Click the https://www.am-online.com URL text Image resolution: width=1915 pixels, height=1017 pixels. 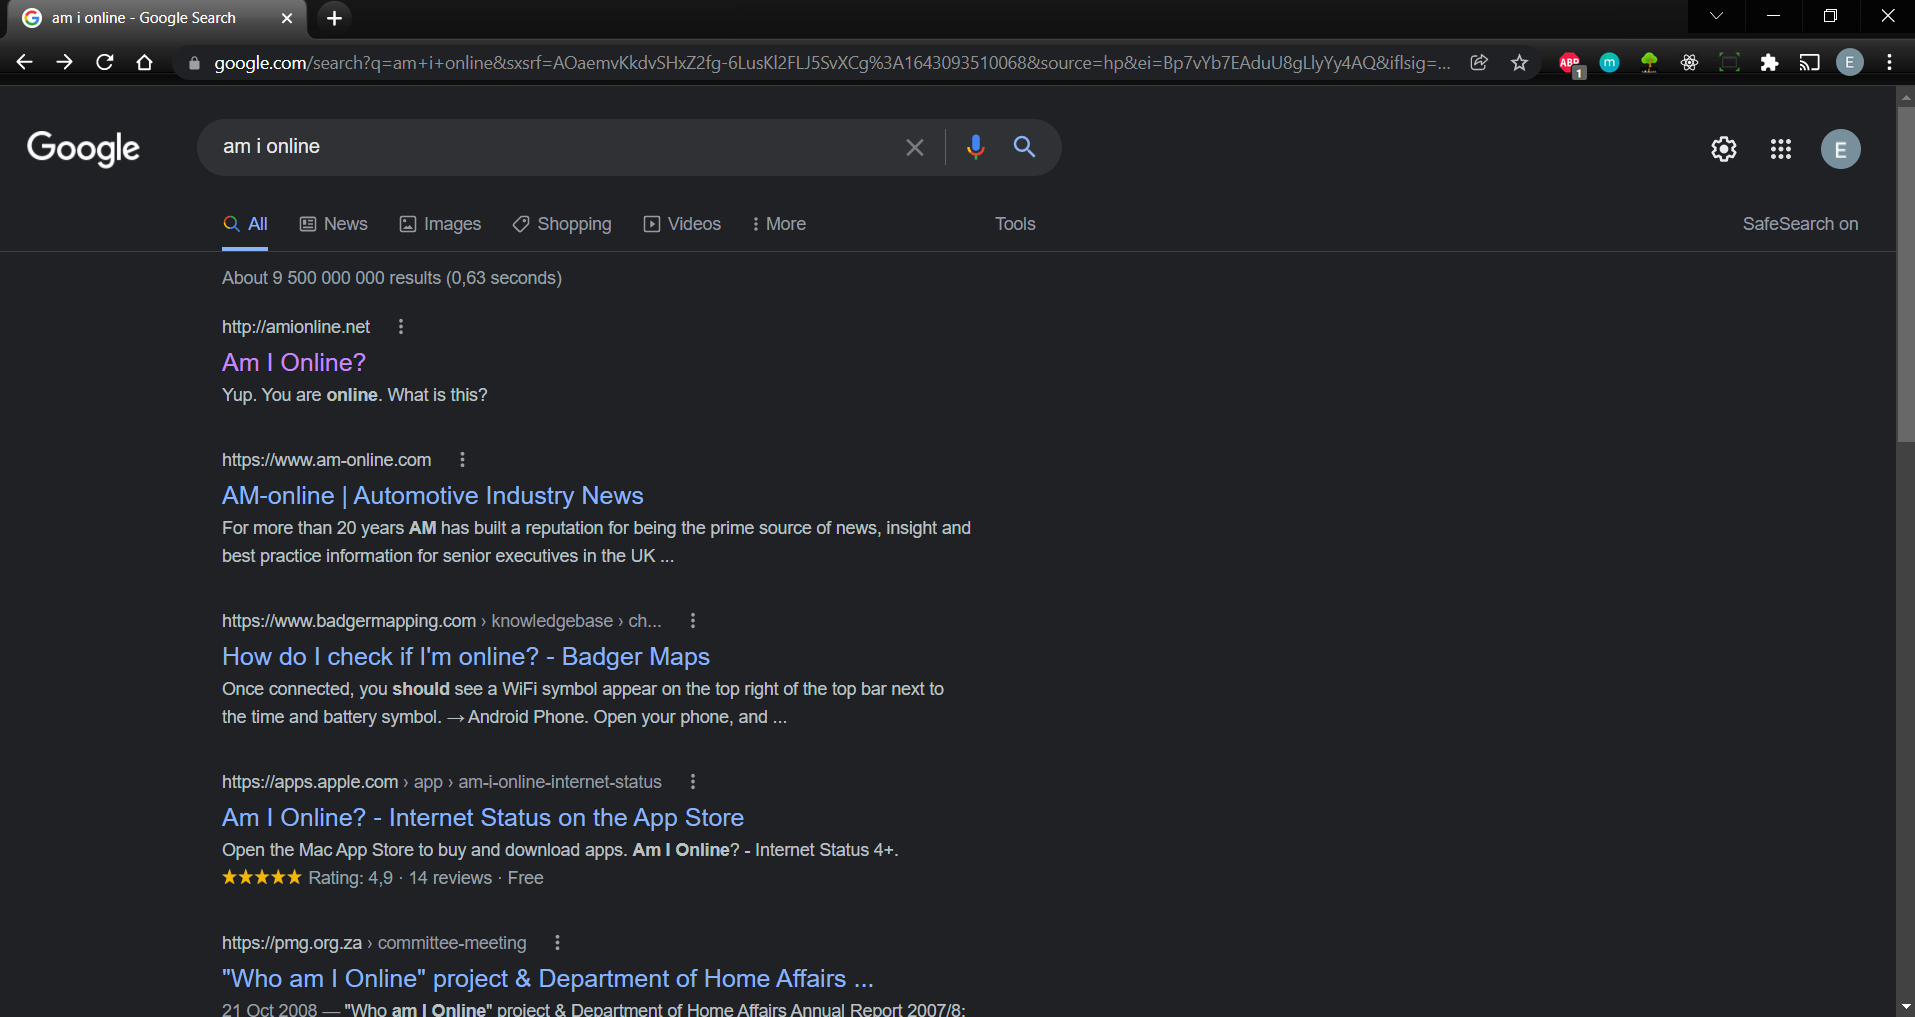pos(326,460)
